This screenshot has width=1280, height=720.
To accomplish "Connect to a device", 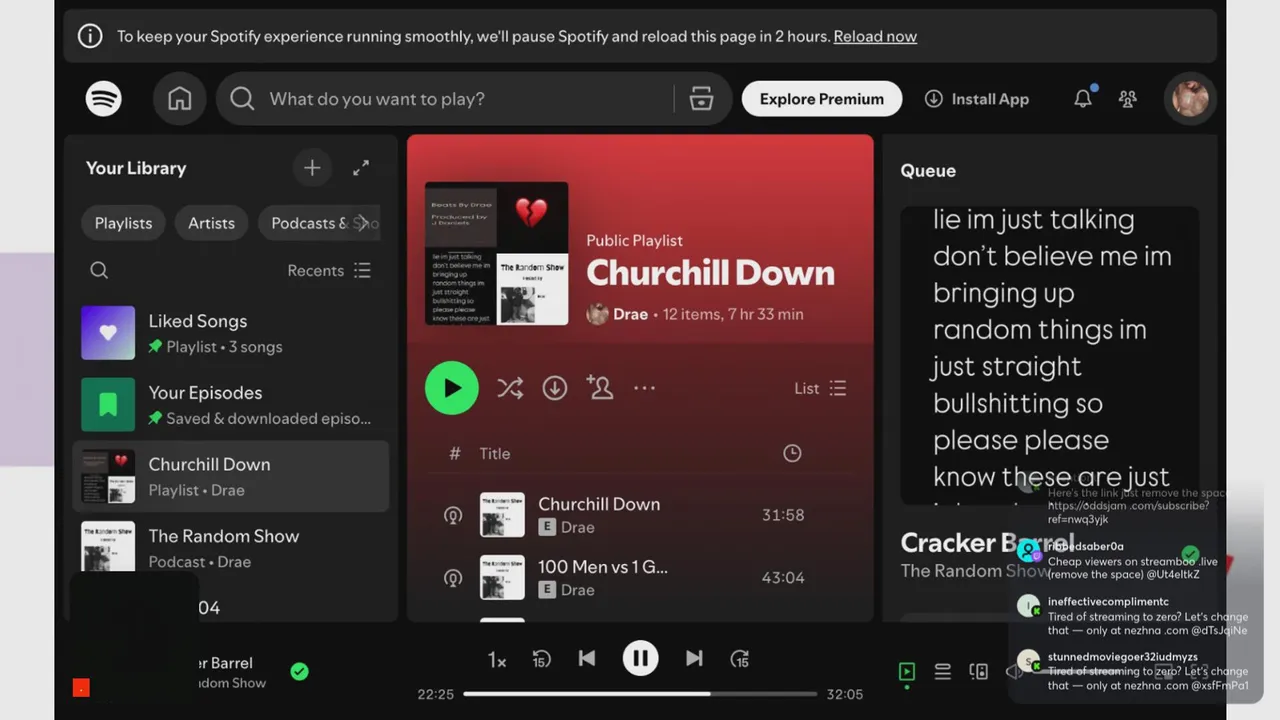I will pyautogui.click(x=979, y=672).
